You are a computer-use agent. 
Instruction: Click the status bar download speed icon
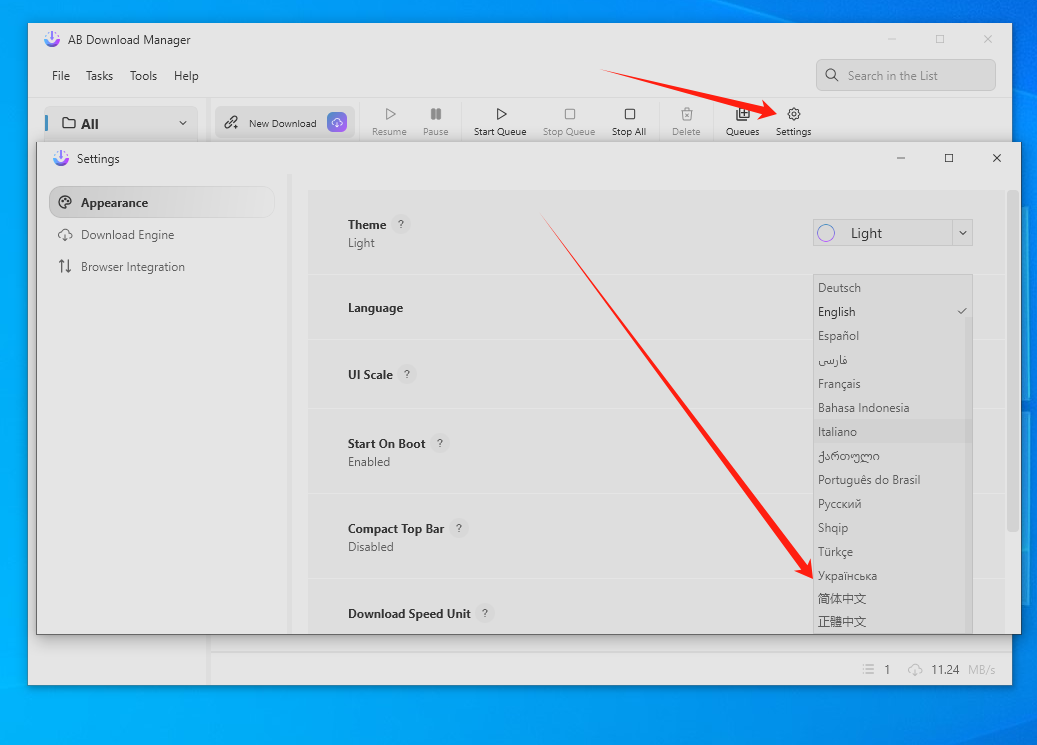pyautogui.click(x=915, y=670)
